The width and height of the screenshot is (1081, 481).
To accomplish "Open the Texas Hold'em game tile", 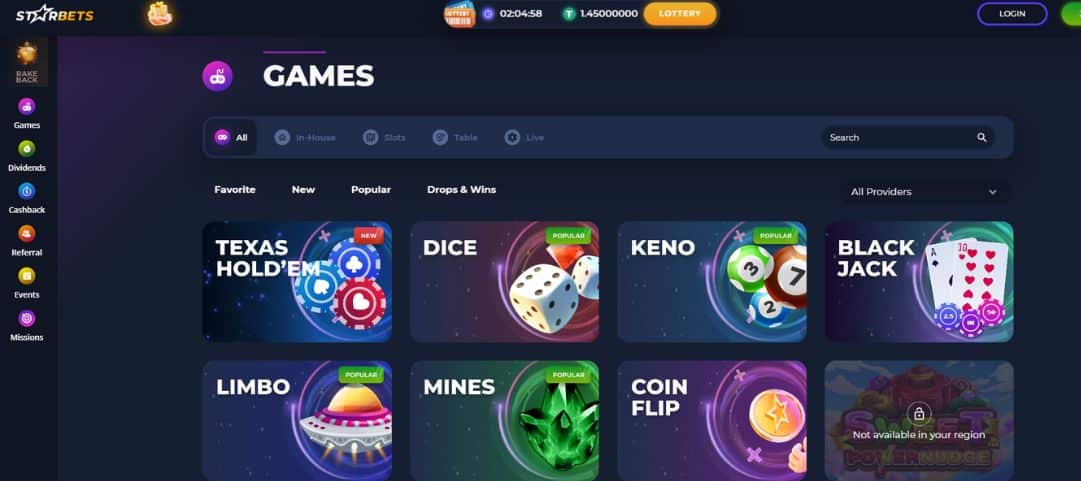I will coord(297,282).
